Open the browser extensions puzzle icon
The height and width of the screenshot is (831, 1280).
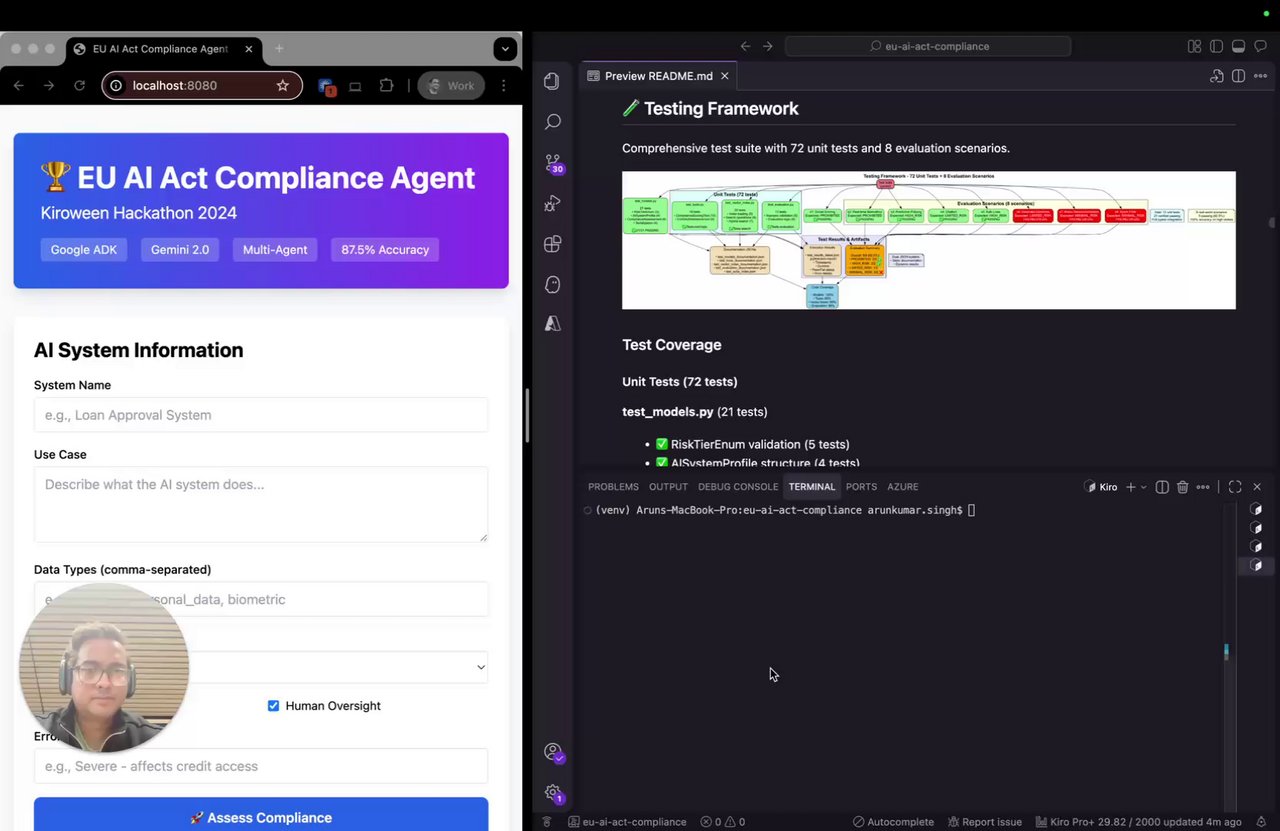coord(386,86)
